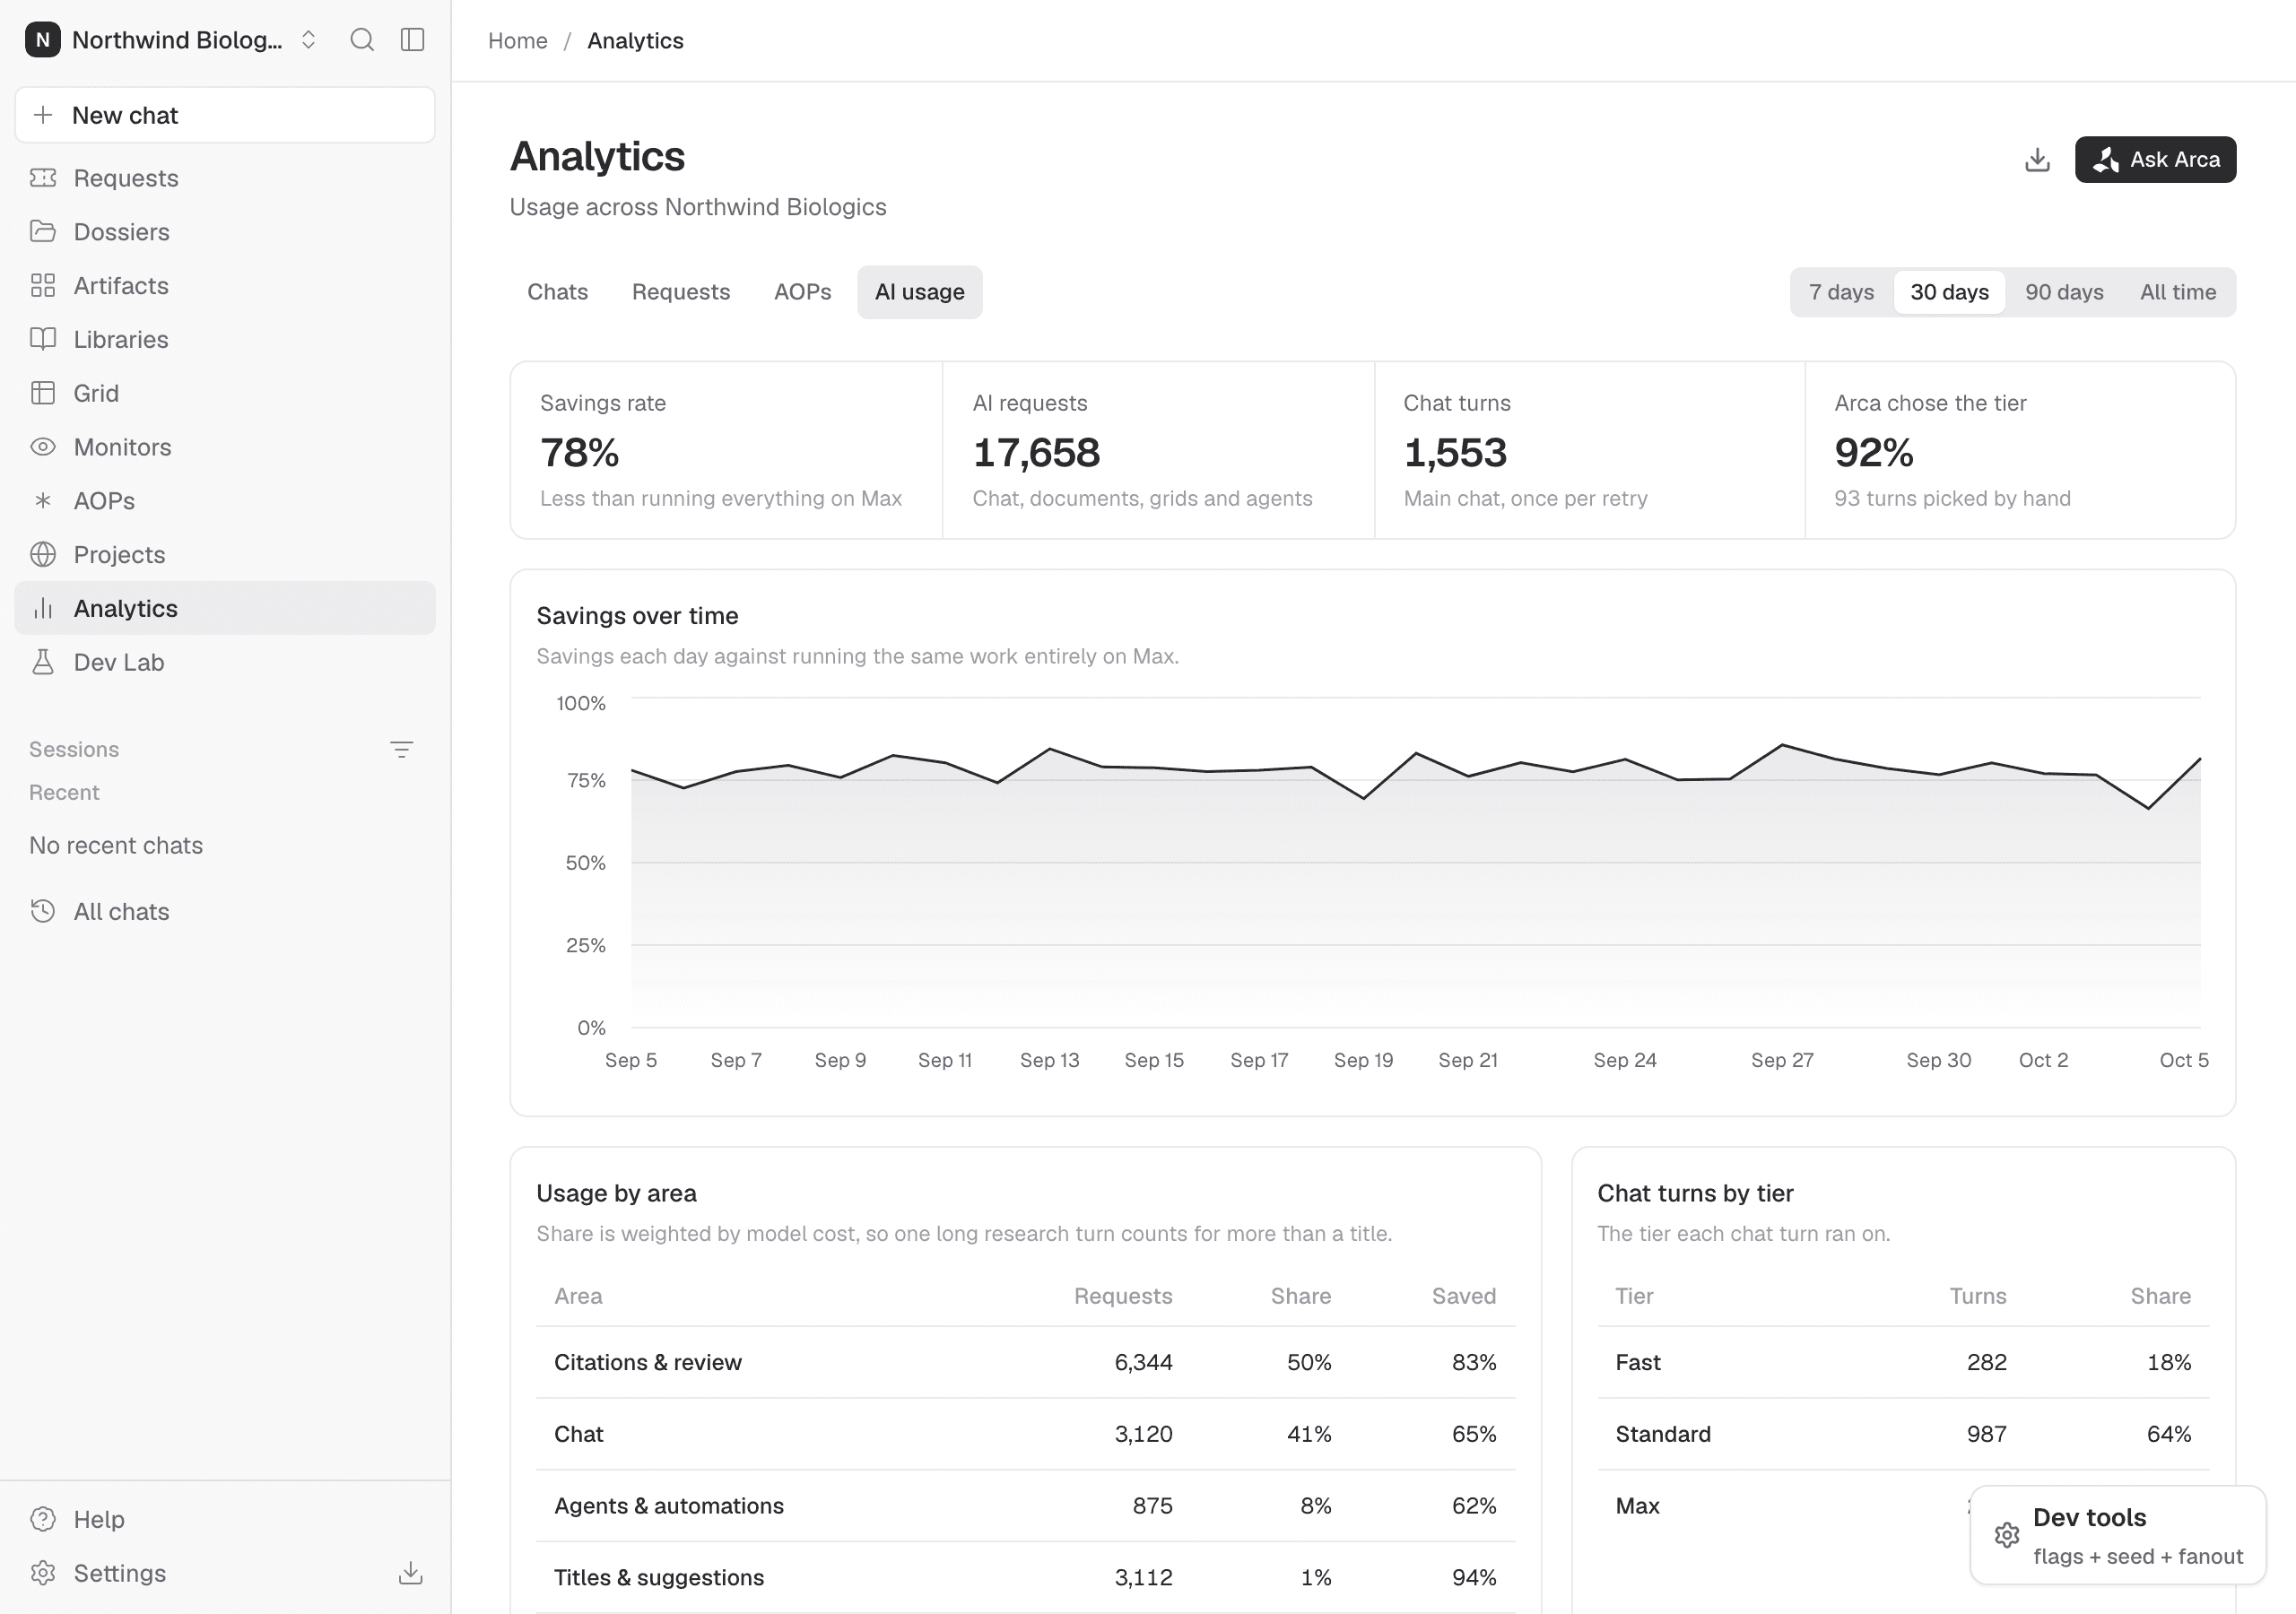Switch to the Chats tab
Screen dimensions: 2296x1614
(x=557, y=292)
